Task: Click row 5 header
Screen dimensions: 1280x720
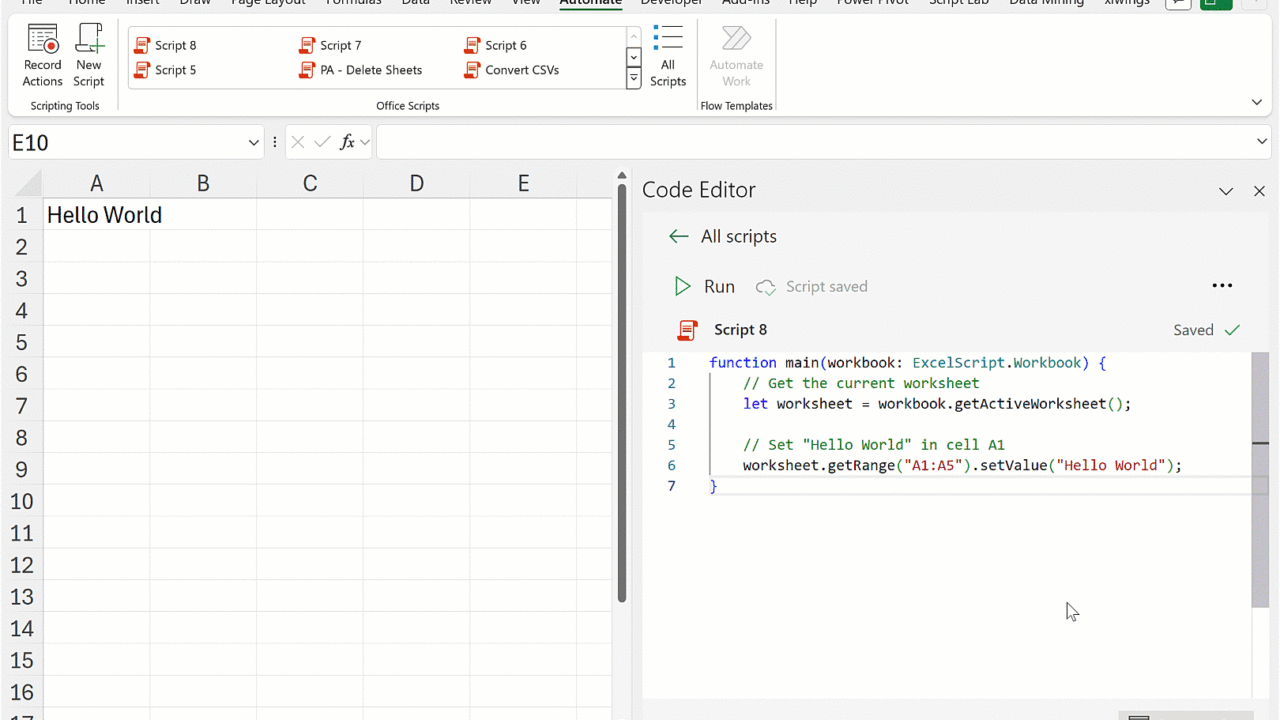Action: pos(21,343)
